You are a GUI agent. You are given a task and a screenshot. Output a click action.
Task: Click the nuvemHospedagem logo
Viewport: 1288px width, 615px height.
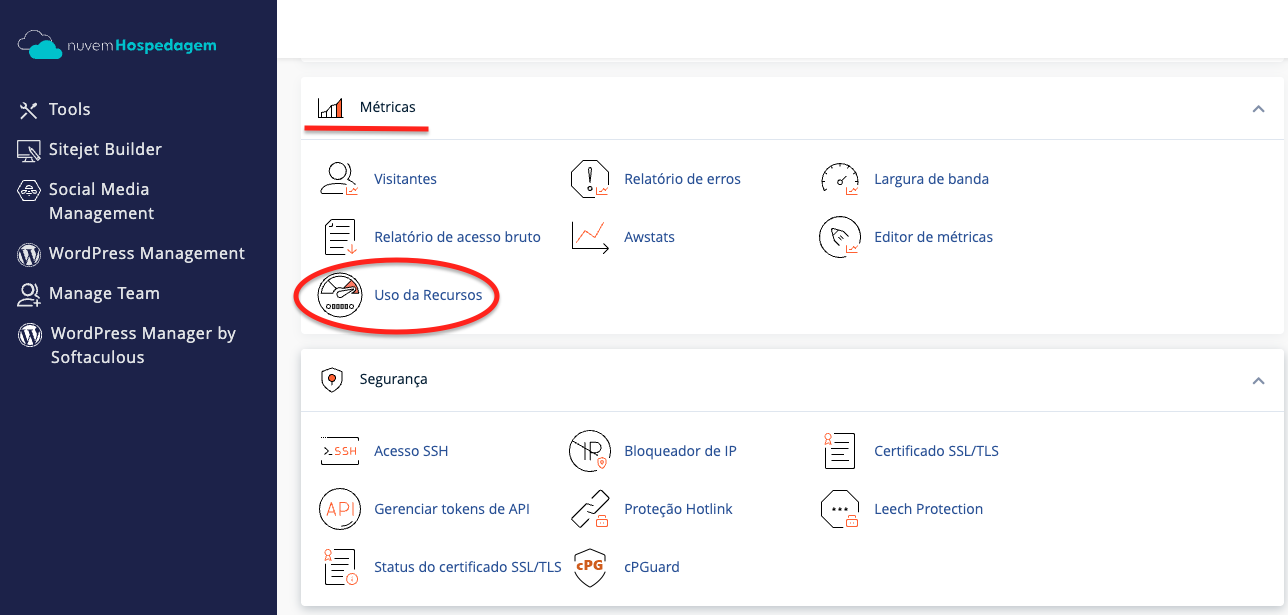point(117,45)
